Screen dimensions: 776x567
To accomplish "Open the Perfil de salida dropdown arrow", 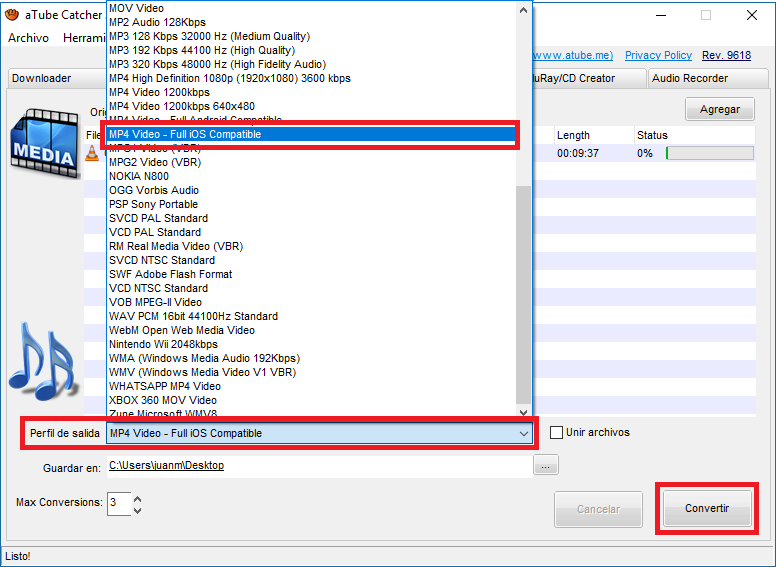I will (524, 433).
